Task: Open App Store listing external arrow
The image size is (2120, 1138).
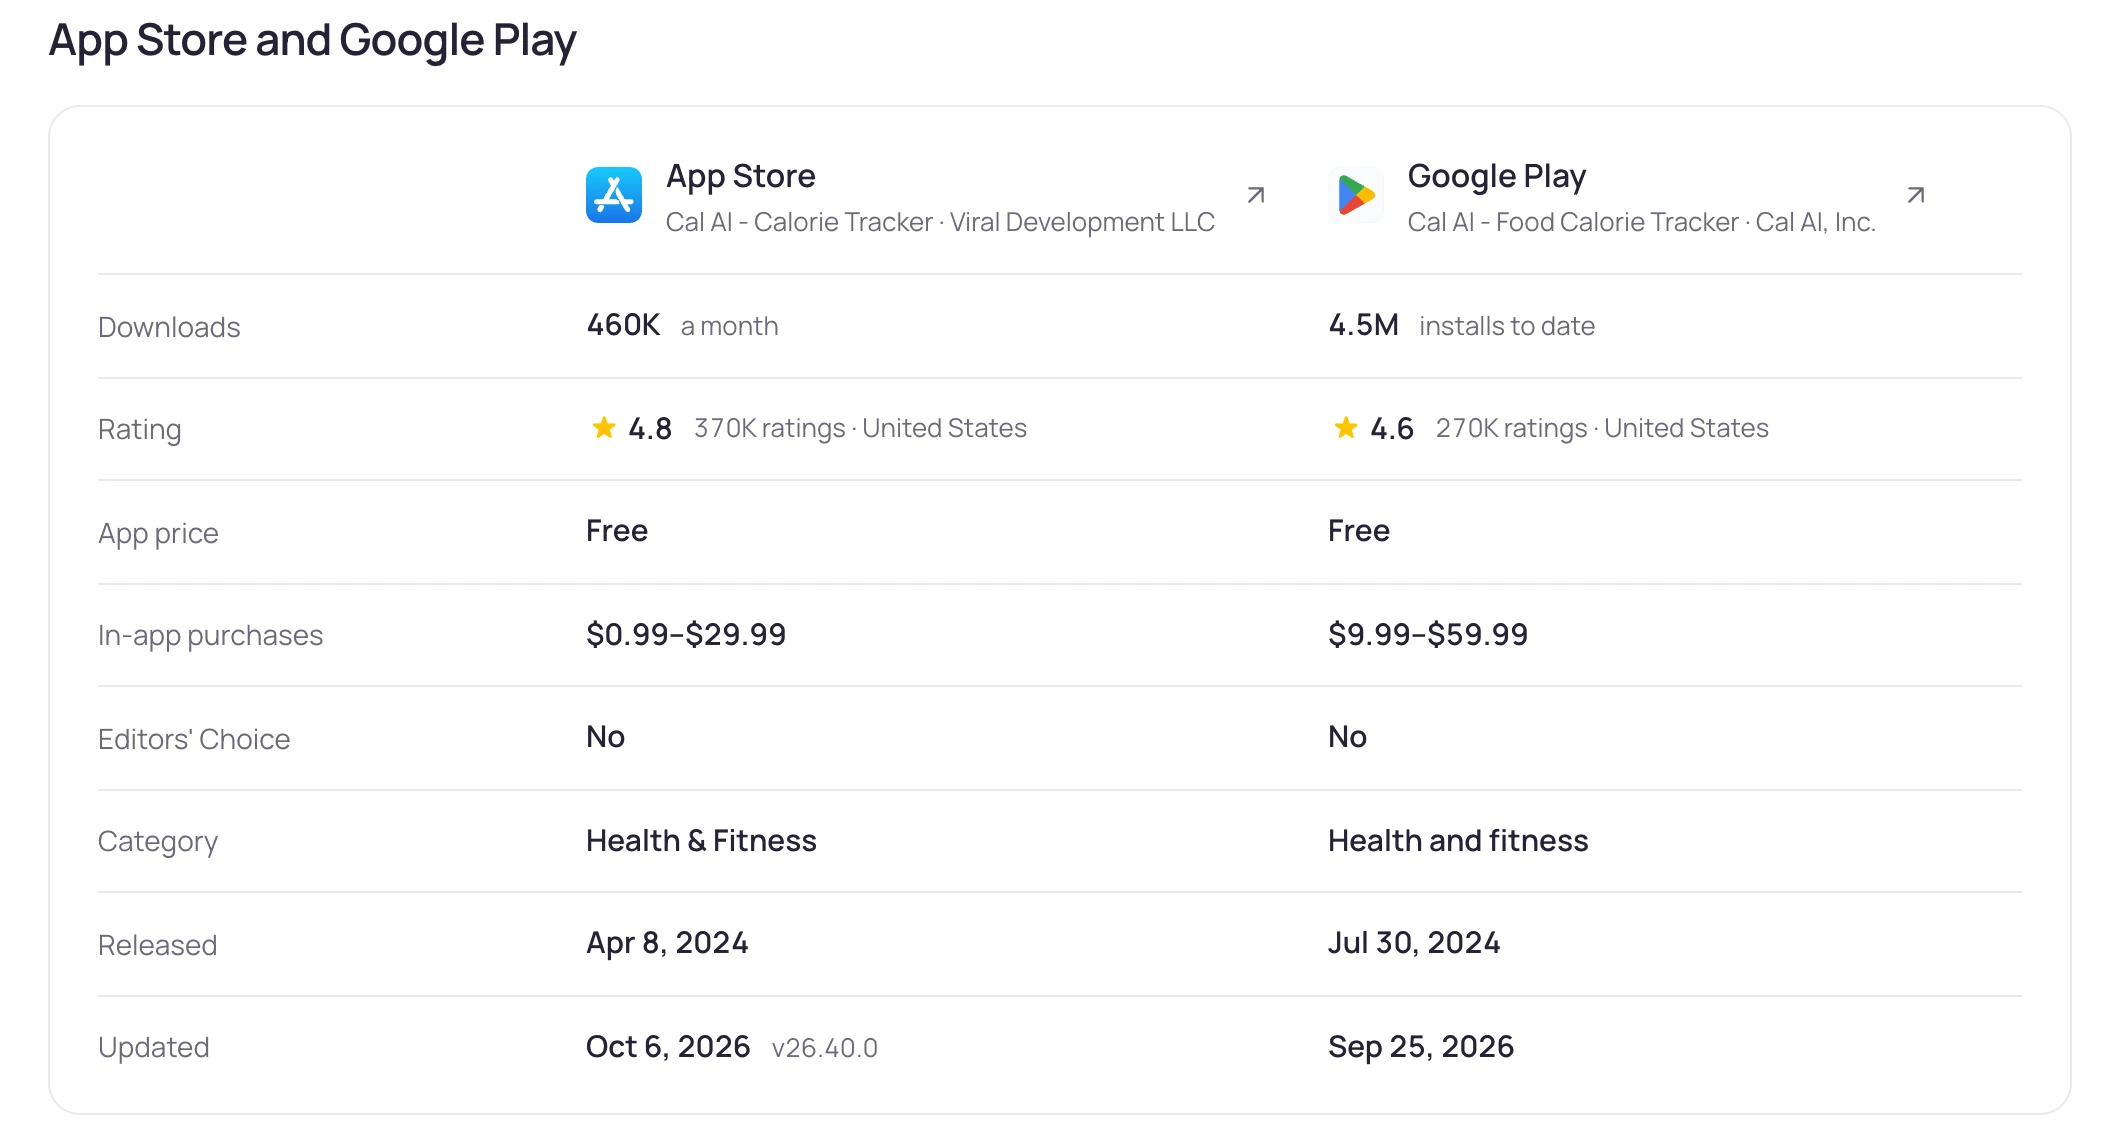Action: (x=1256, y=195)
